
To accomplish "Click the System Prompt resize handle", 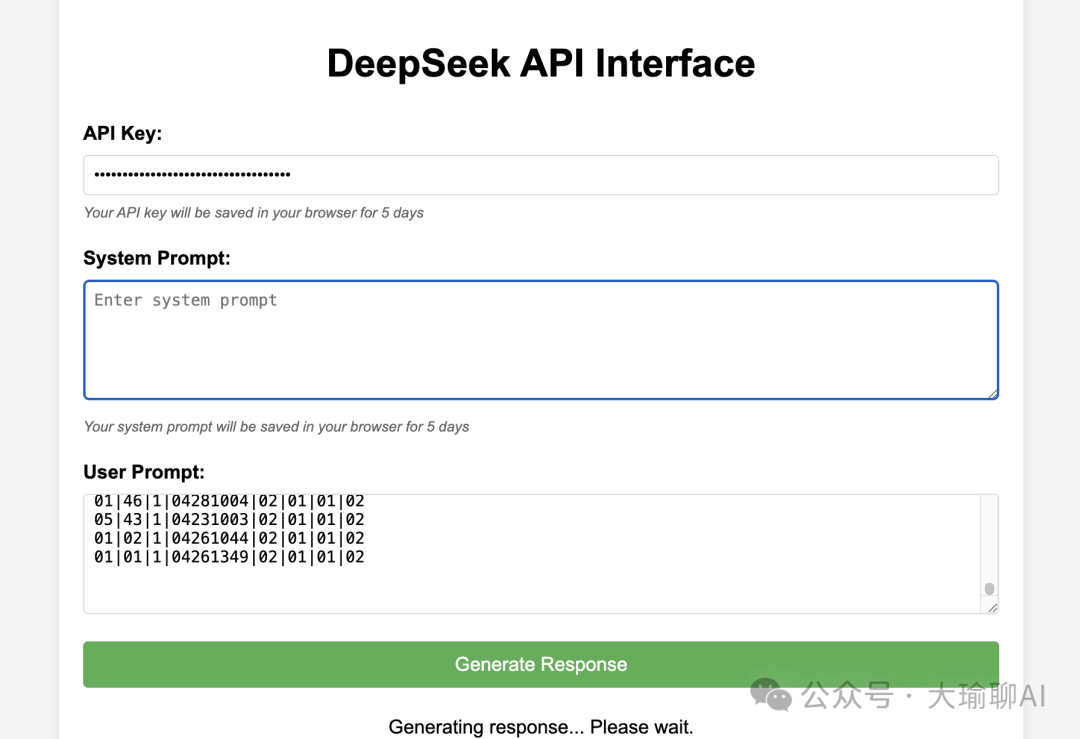I will coord(993,393).
